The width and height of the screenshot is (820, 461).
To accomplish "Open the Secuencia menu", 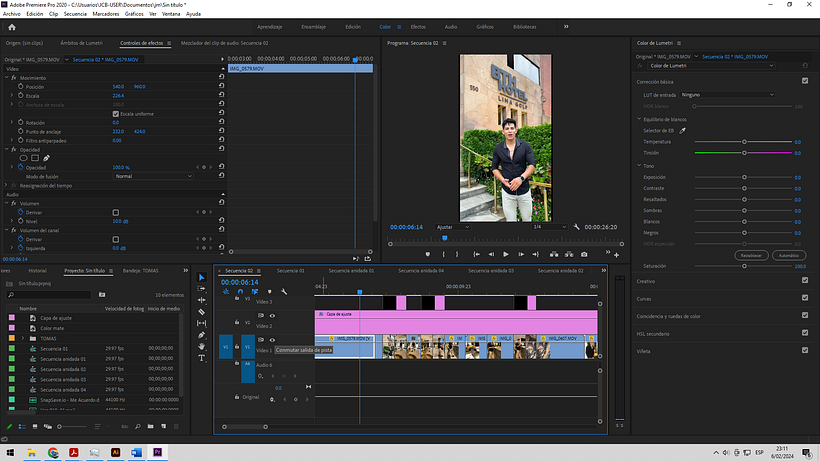I will point(75,14).
